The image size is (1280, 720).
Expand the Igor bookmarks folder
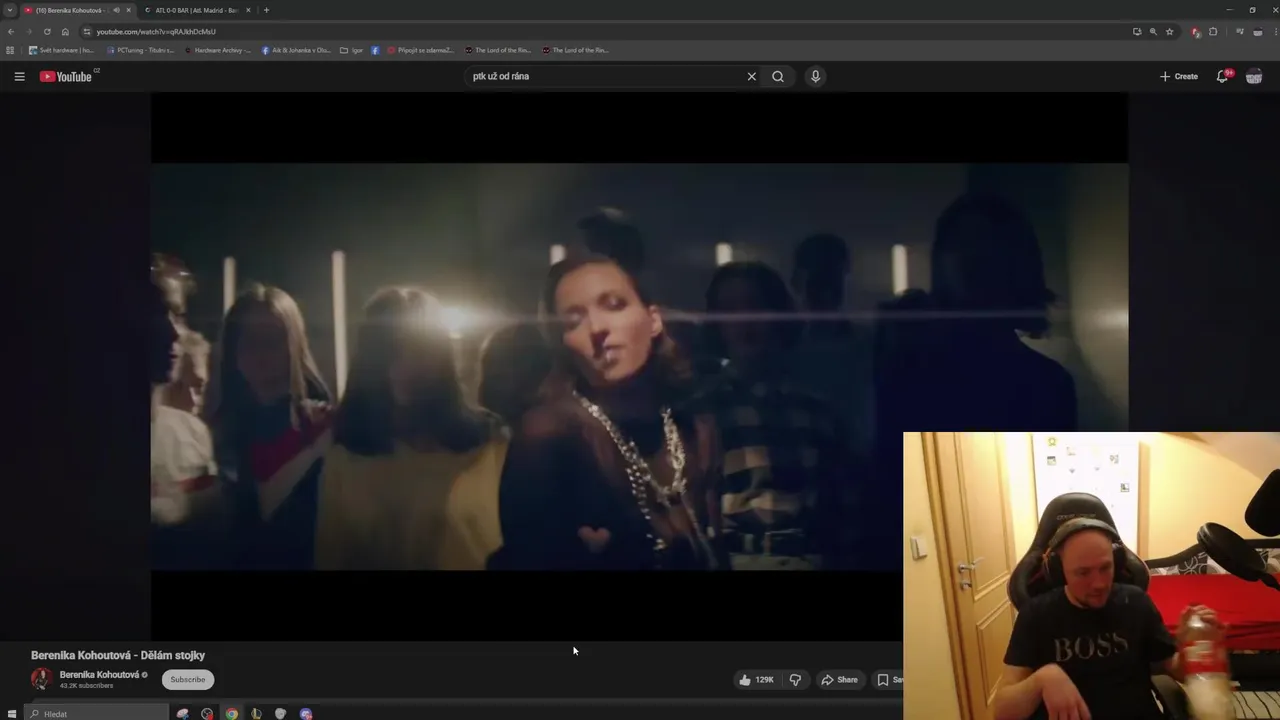[x=351, y=50]
